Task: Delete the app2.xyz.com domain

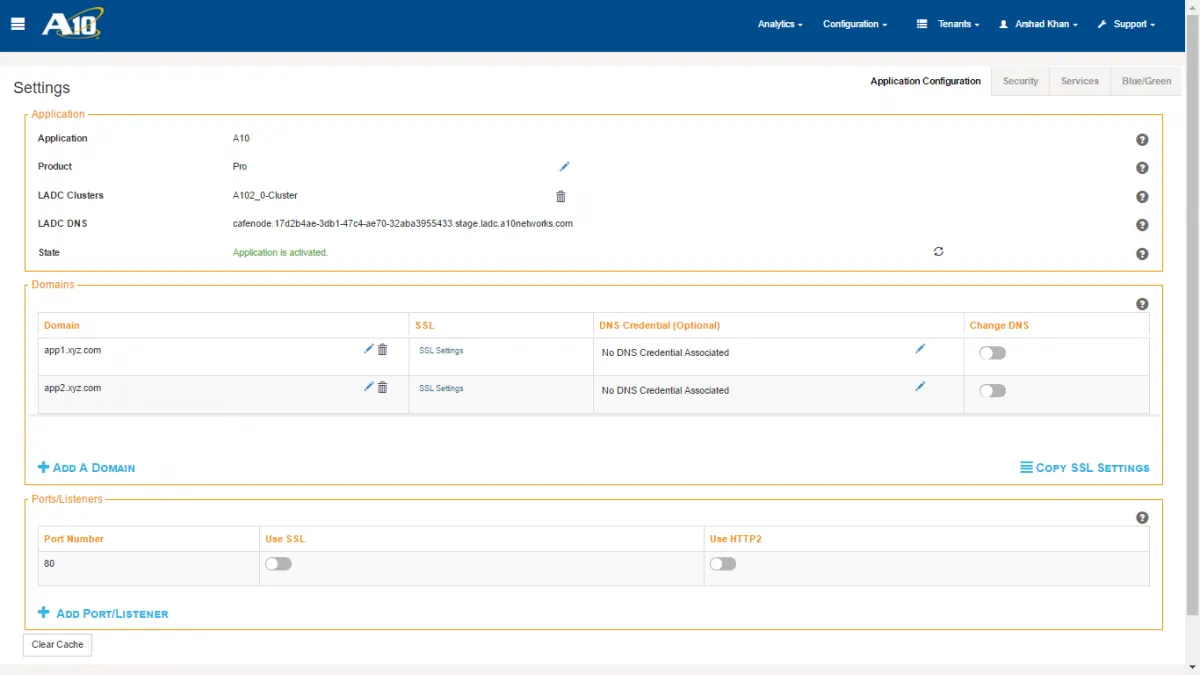Action: point(381,387)
